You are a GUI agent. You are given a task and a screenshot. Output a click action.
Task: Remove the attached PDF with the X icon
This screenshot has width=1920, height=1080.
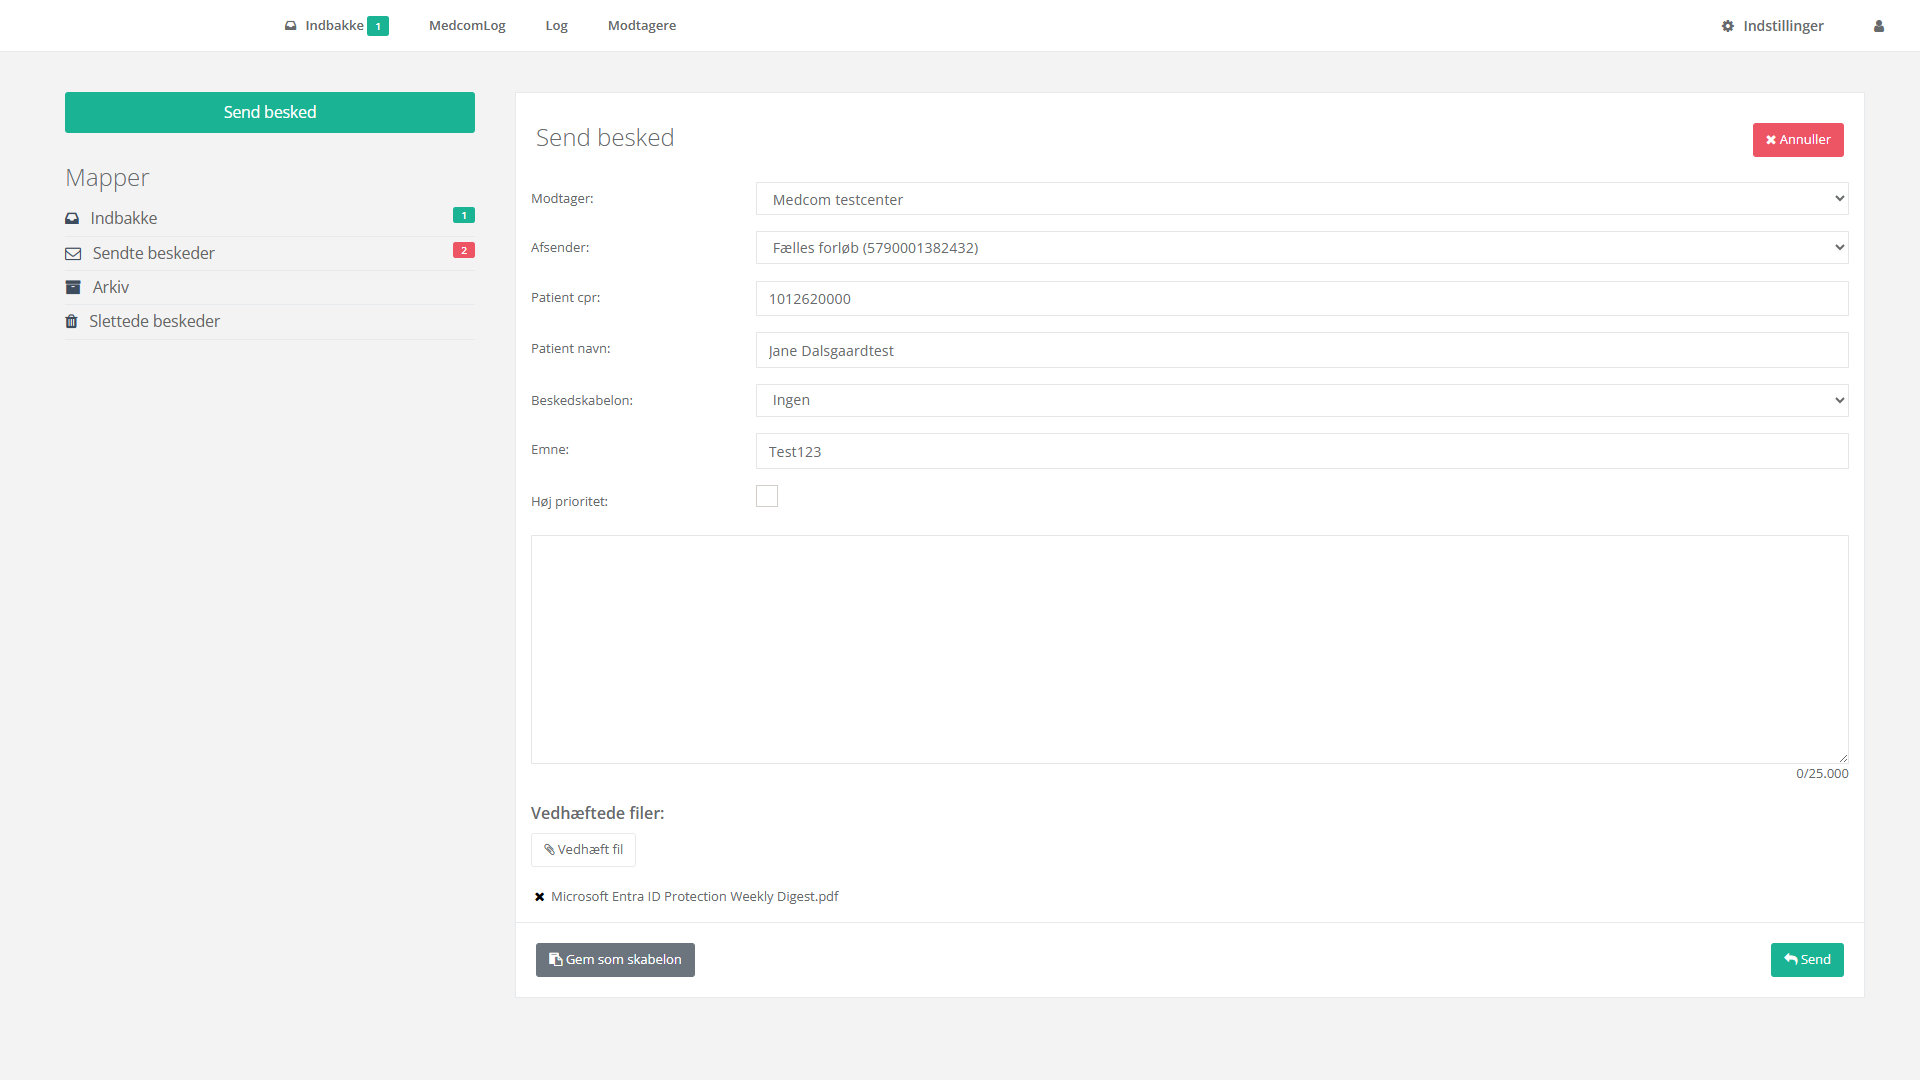pyautogui.click(x=539, y=897)
